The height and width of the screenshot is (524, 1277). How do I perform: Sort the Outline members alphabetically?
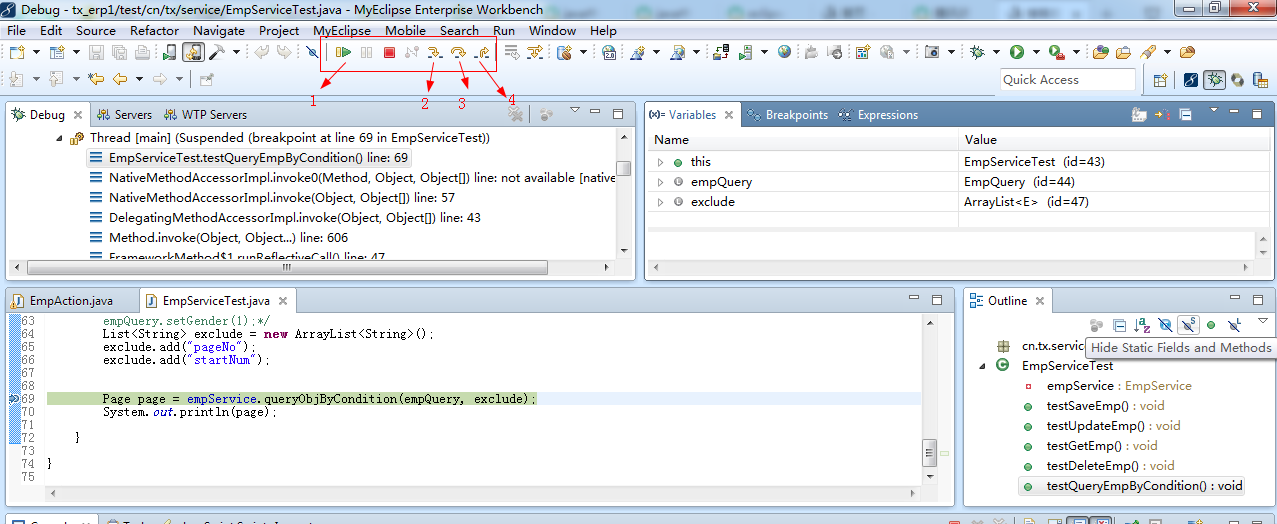[x=1142, y=325]
